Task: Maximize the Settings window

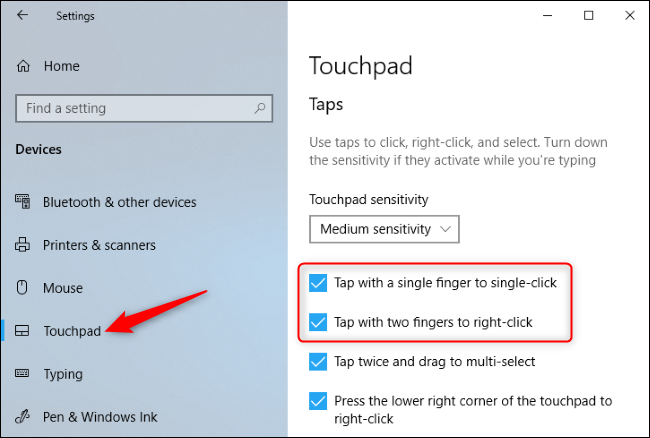Action: pyautogui.click(x=588, y=16)
